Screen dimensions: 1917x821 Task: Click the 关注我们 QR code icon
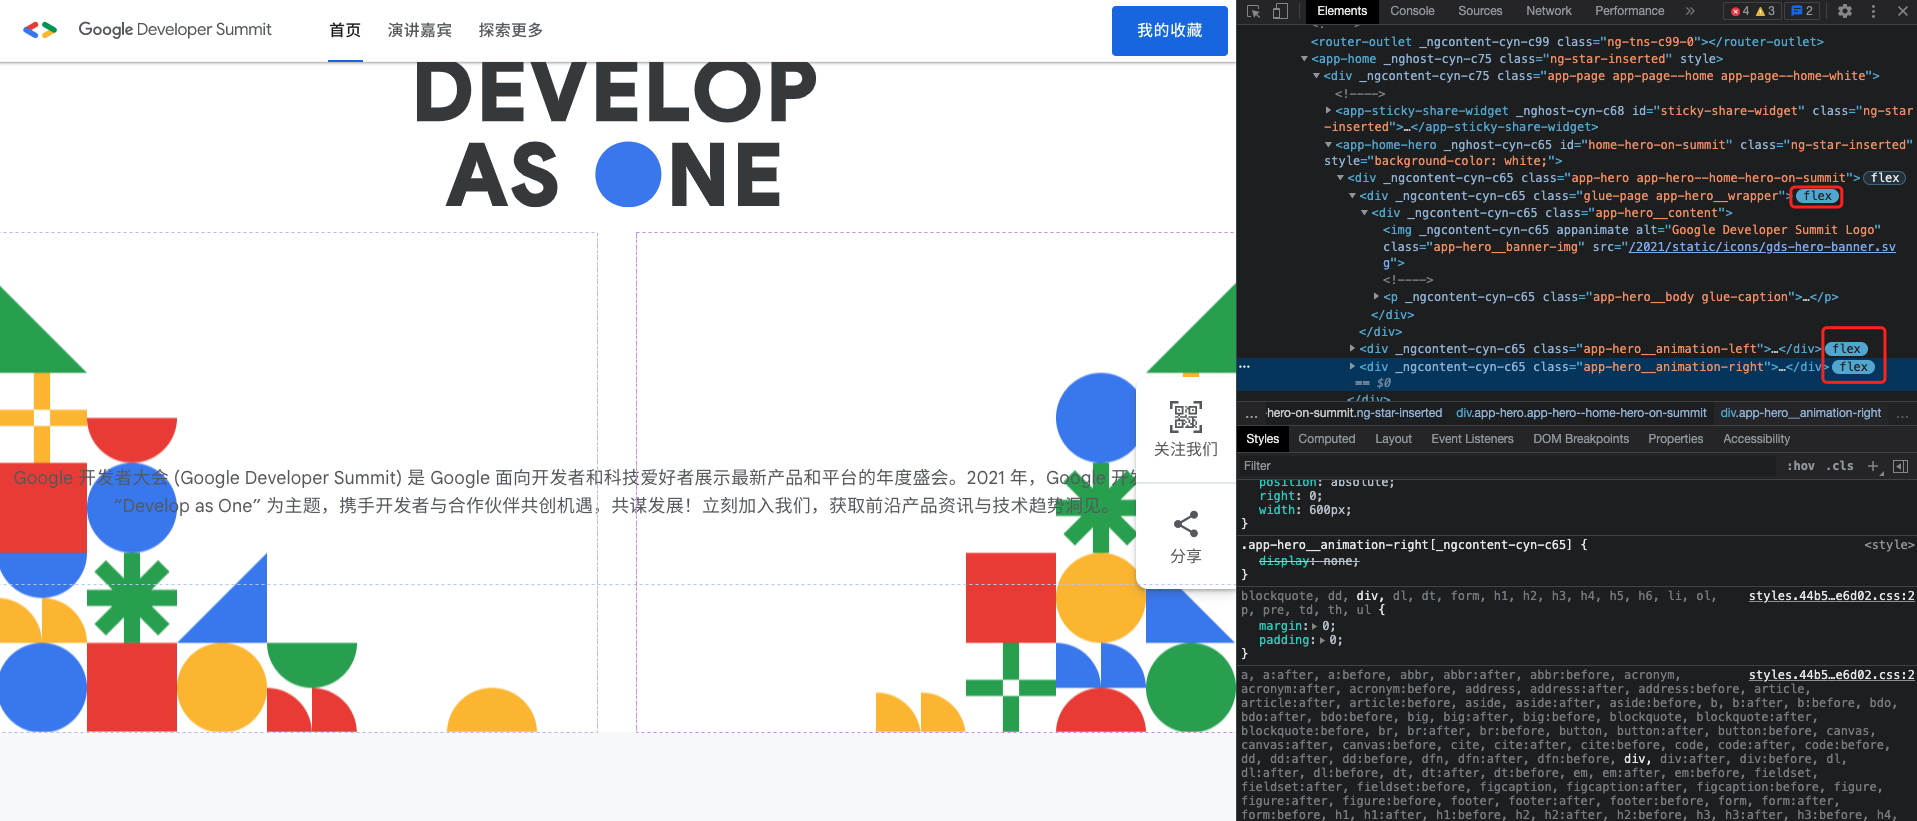coord(1186,416)
